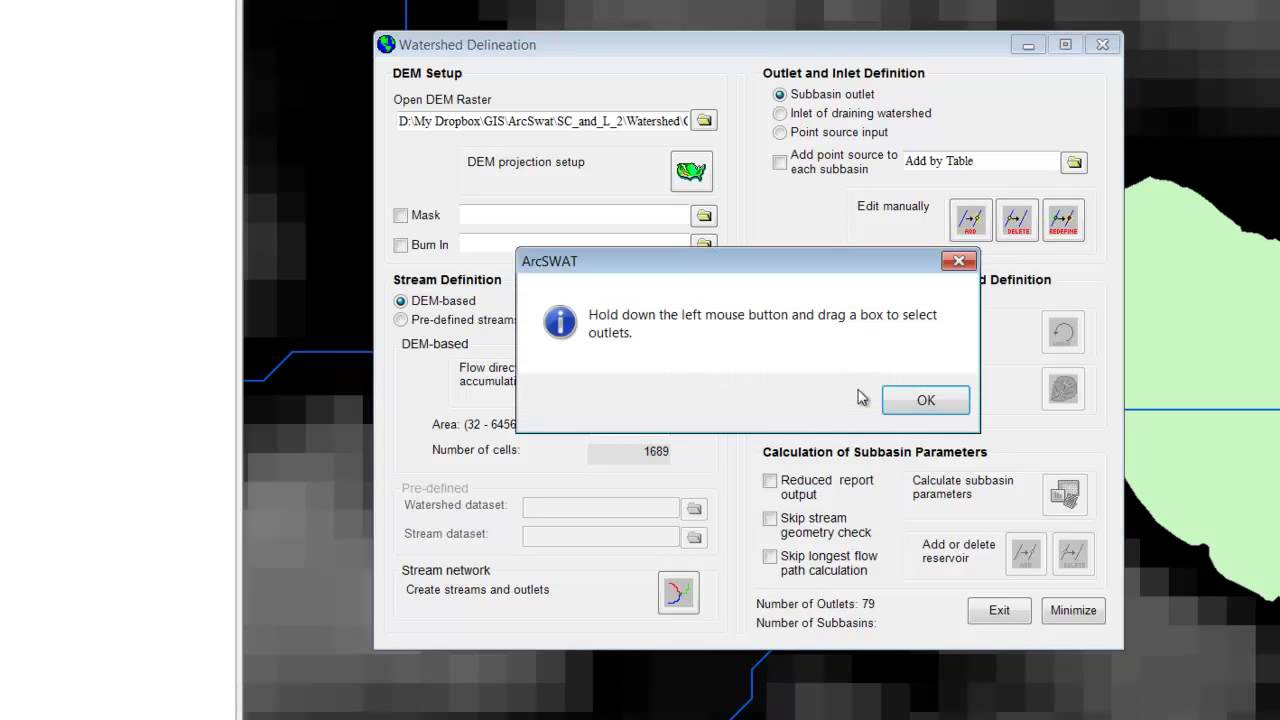Click the 'Outlet and Inlet Definition' heading

point(844,73)
